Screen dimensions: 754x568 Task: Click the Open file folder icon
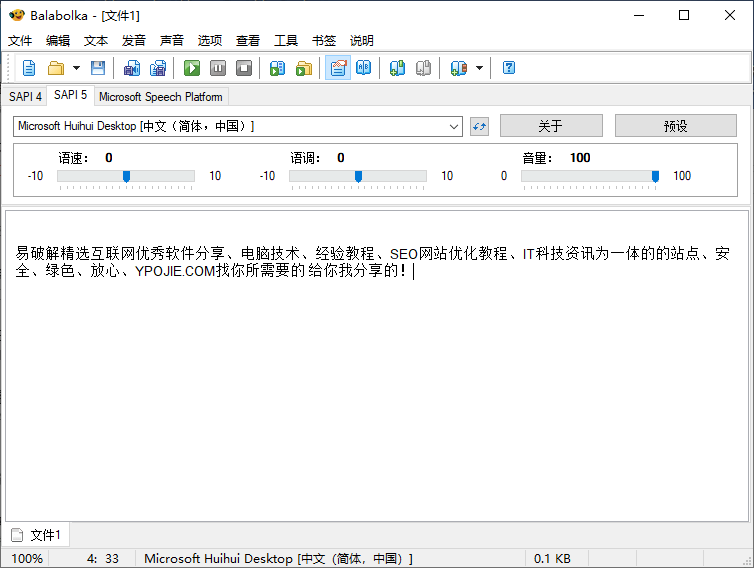pos(56,68)
